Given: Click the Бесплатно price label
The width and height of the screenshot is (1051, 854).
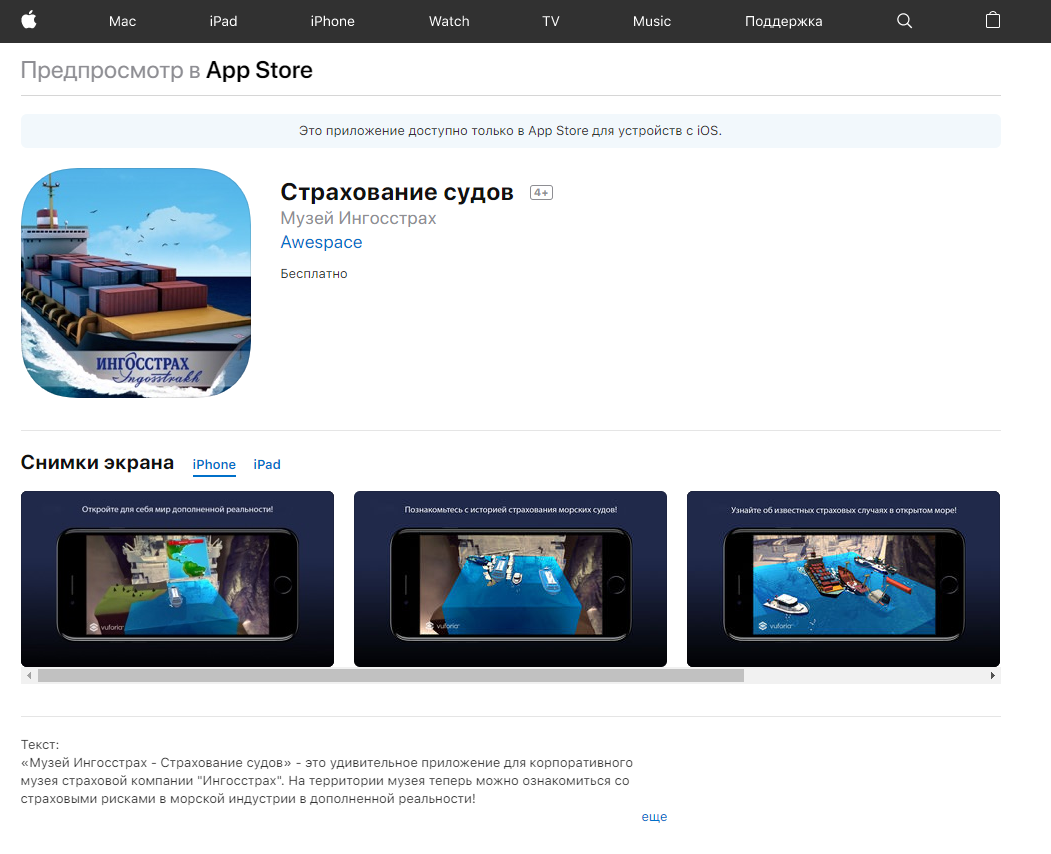Looking at the screenshot, I should click(314, 273).
